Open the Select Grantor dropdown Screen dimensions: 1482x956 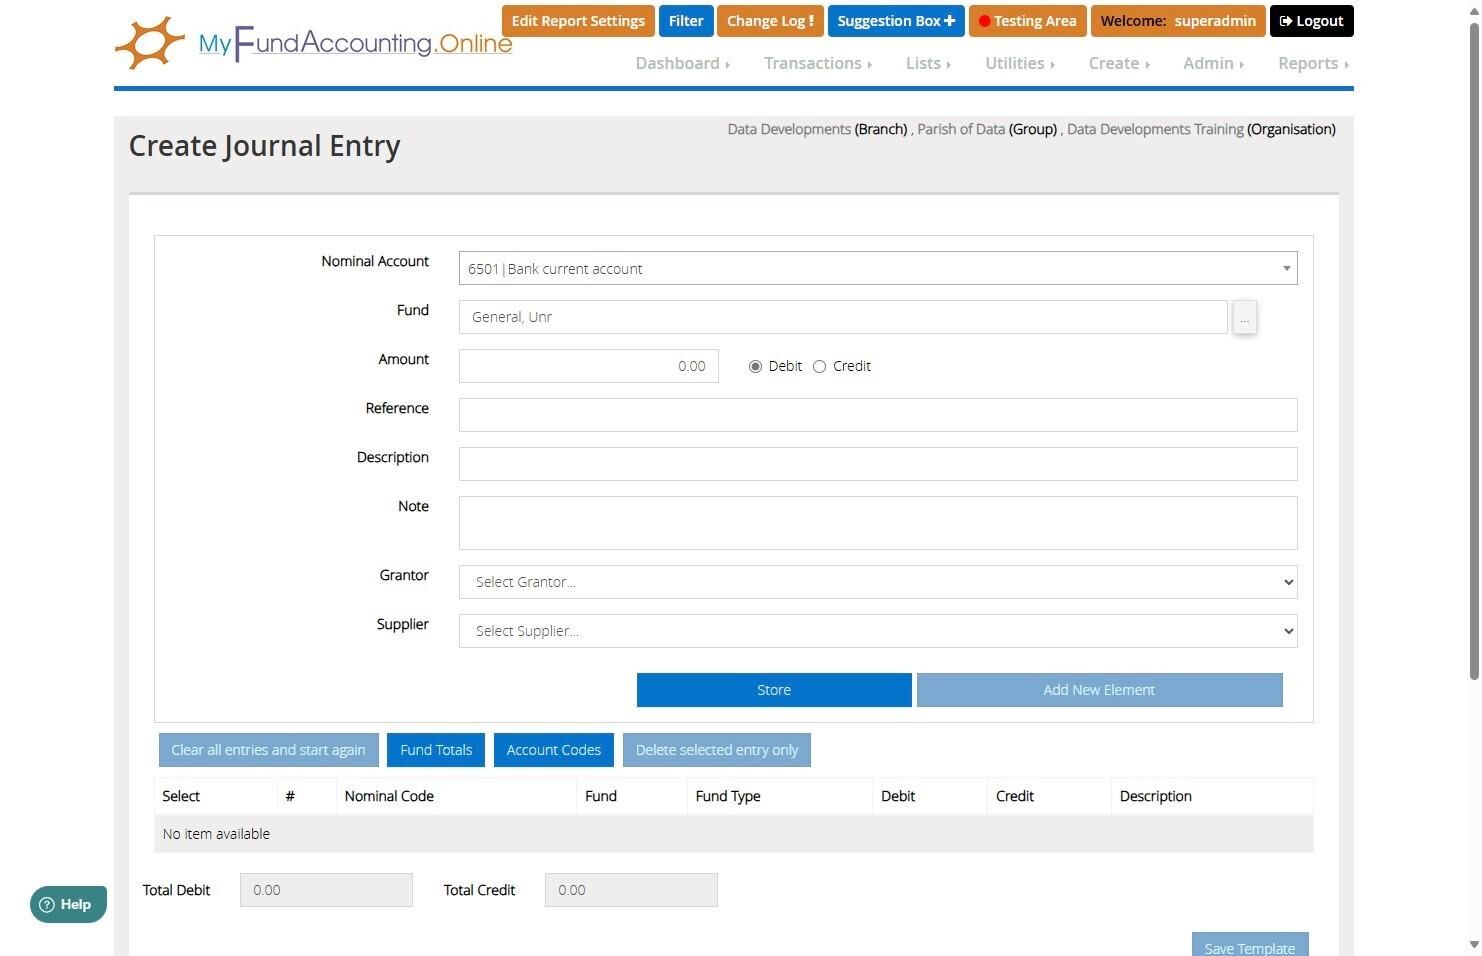(x=878, y=582)
